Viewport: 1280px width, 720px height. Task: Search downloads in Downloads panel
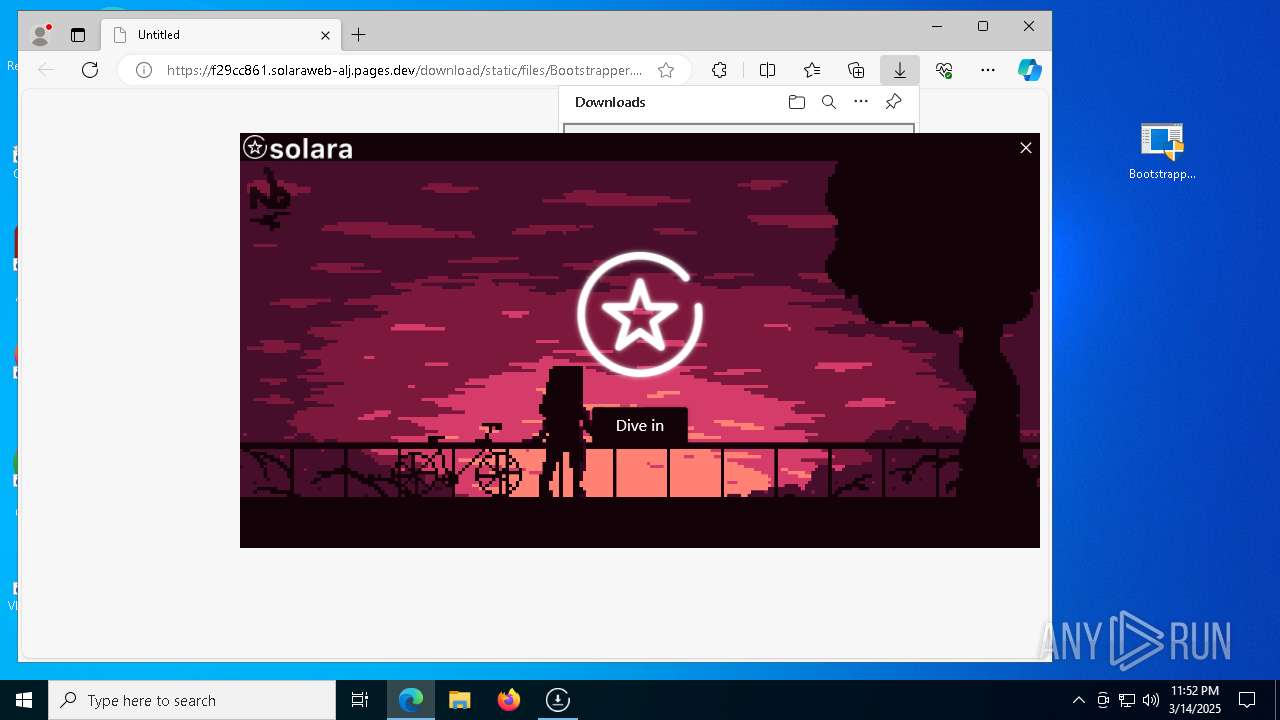(829, 102)
